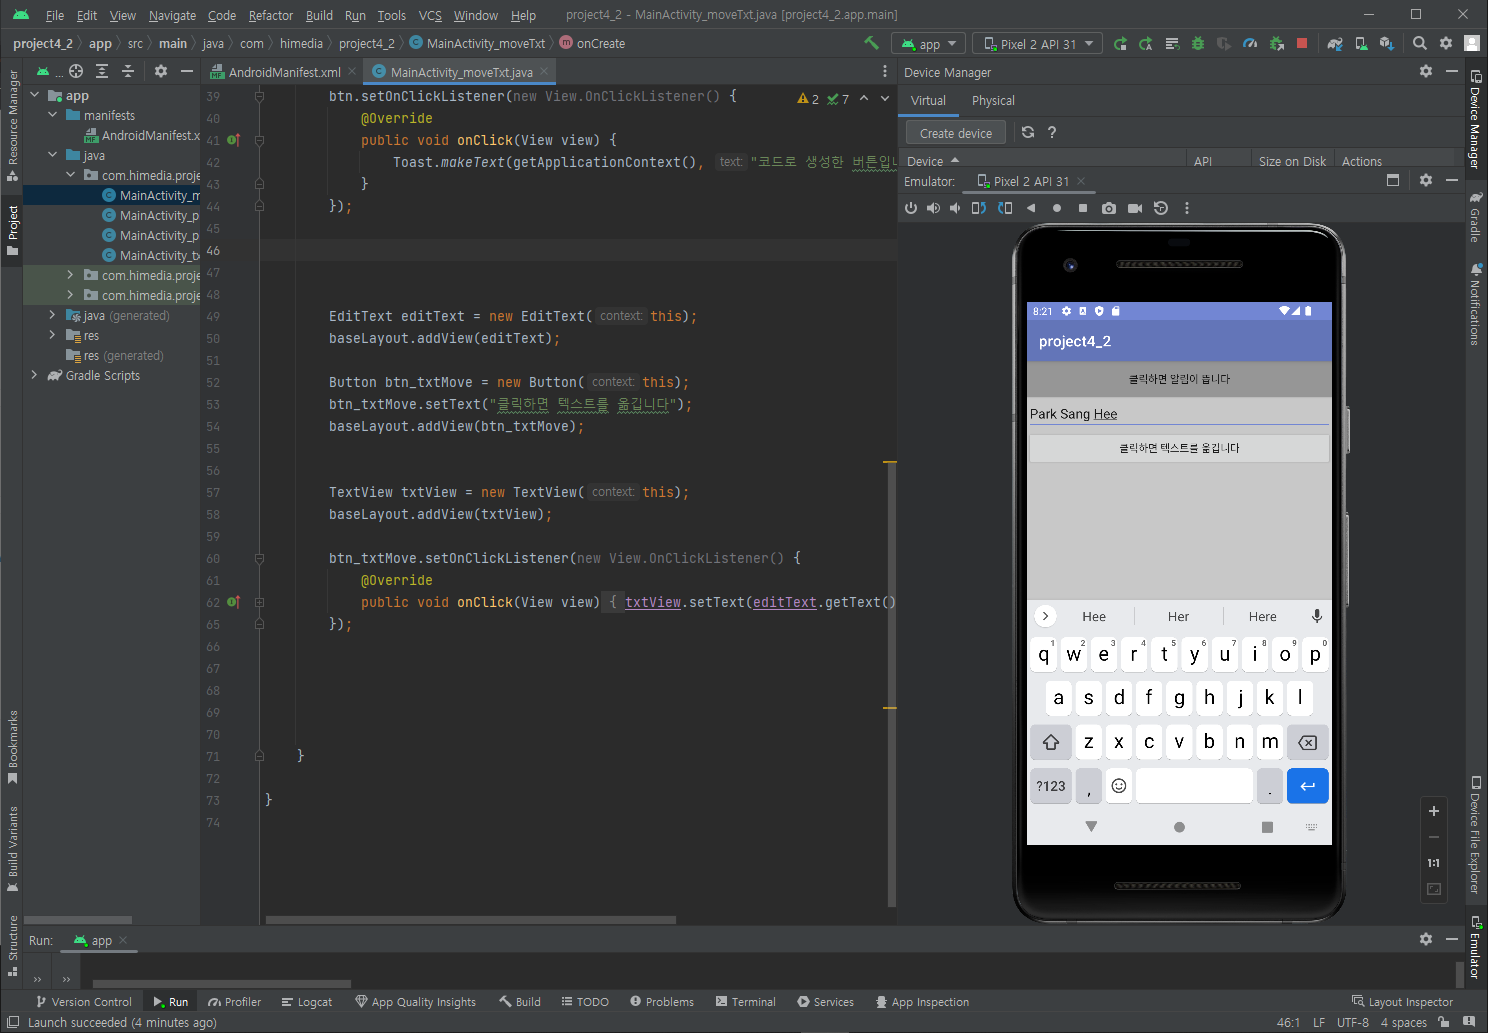
Task: Click the Debug app bug icon
Action: [1198, 44]
